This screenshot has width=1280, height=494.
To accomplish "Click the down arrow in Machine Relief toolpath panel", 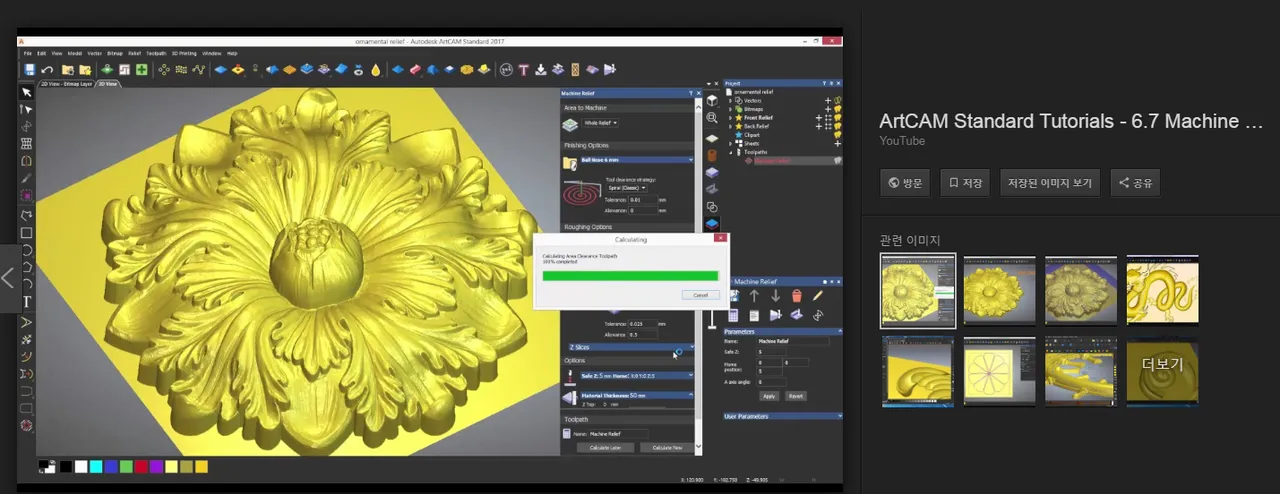I will [x=775, y=296].
